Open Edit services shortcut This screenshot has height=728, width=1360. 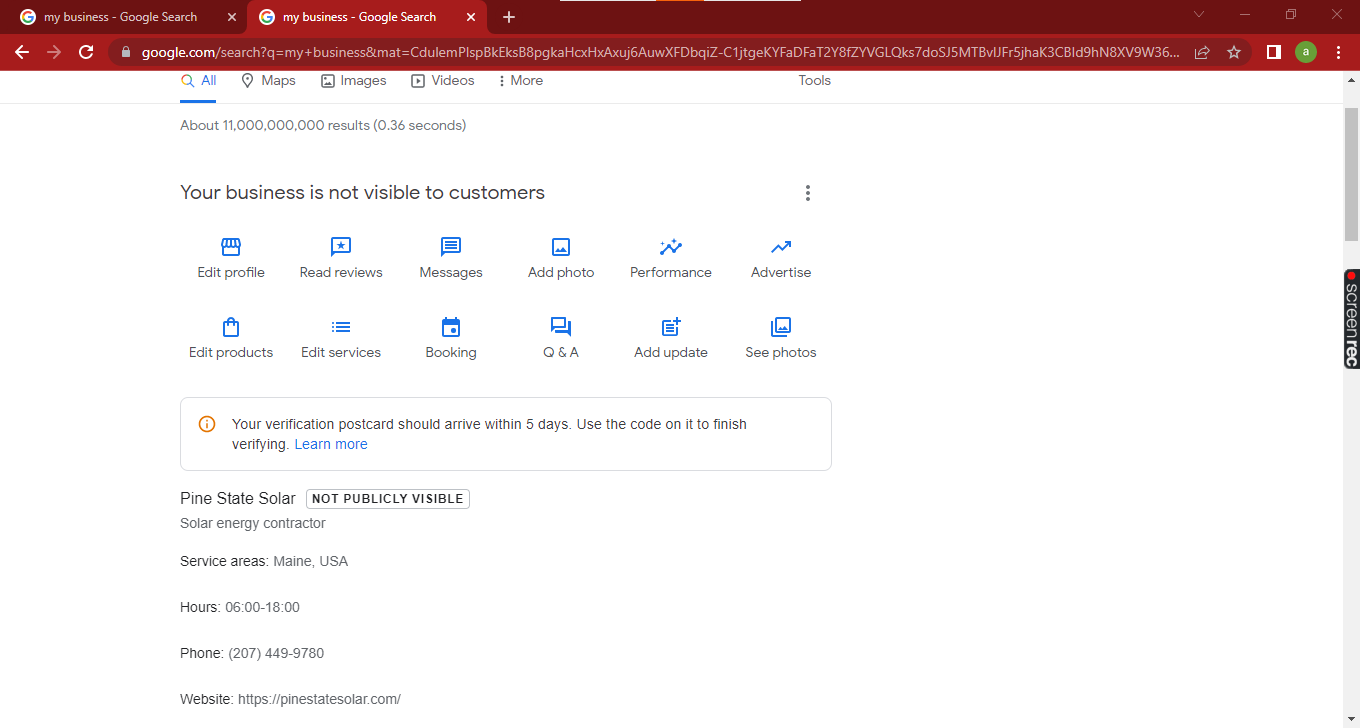click(341, 338)
